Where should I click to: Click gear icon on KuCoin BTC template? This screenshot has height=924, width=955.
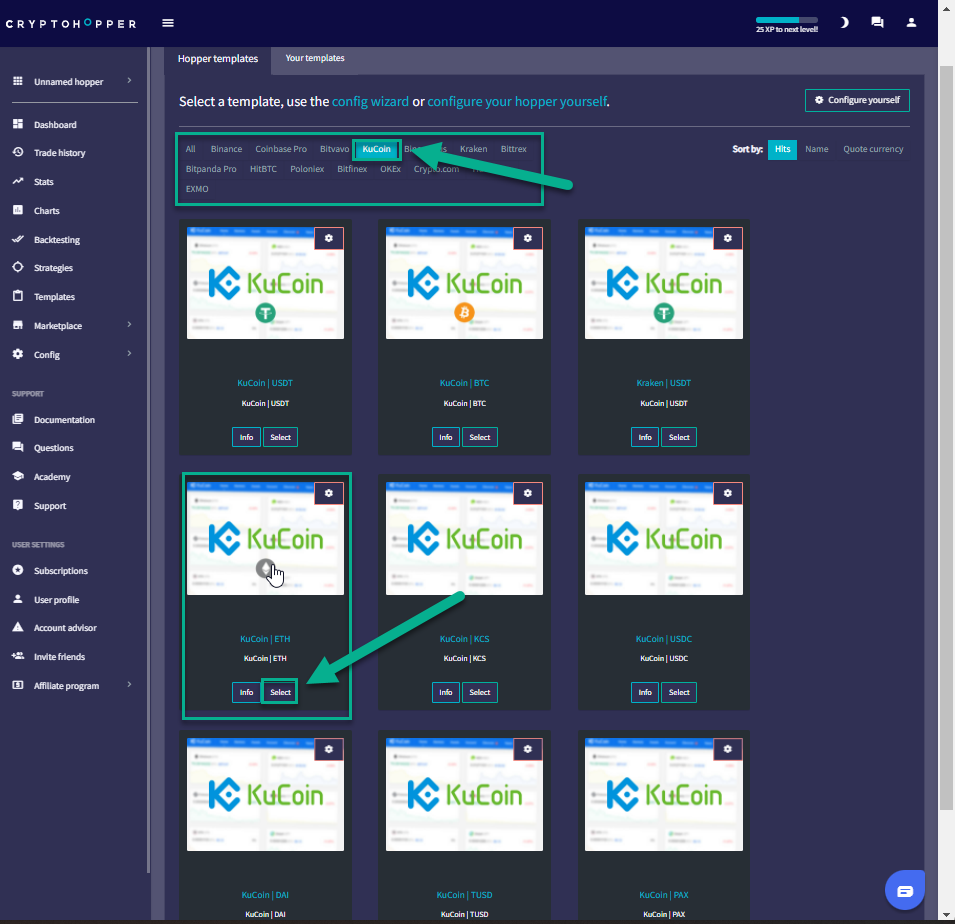pos(528,238)
